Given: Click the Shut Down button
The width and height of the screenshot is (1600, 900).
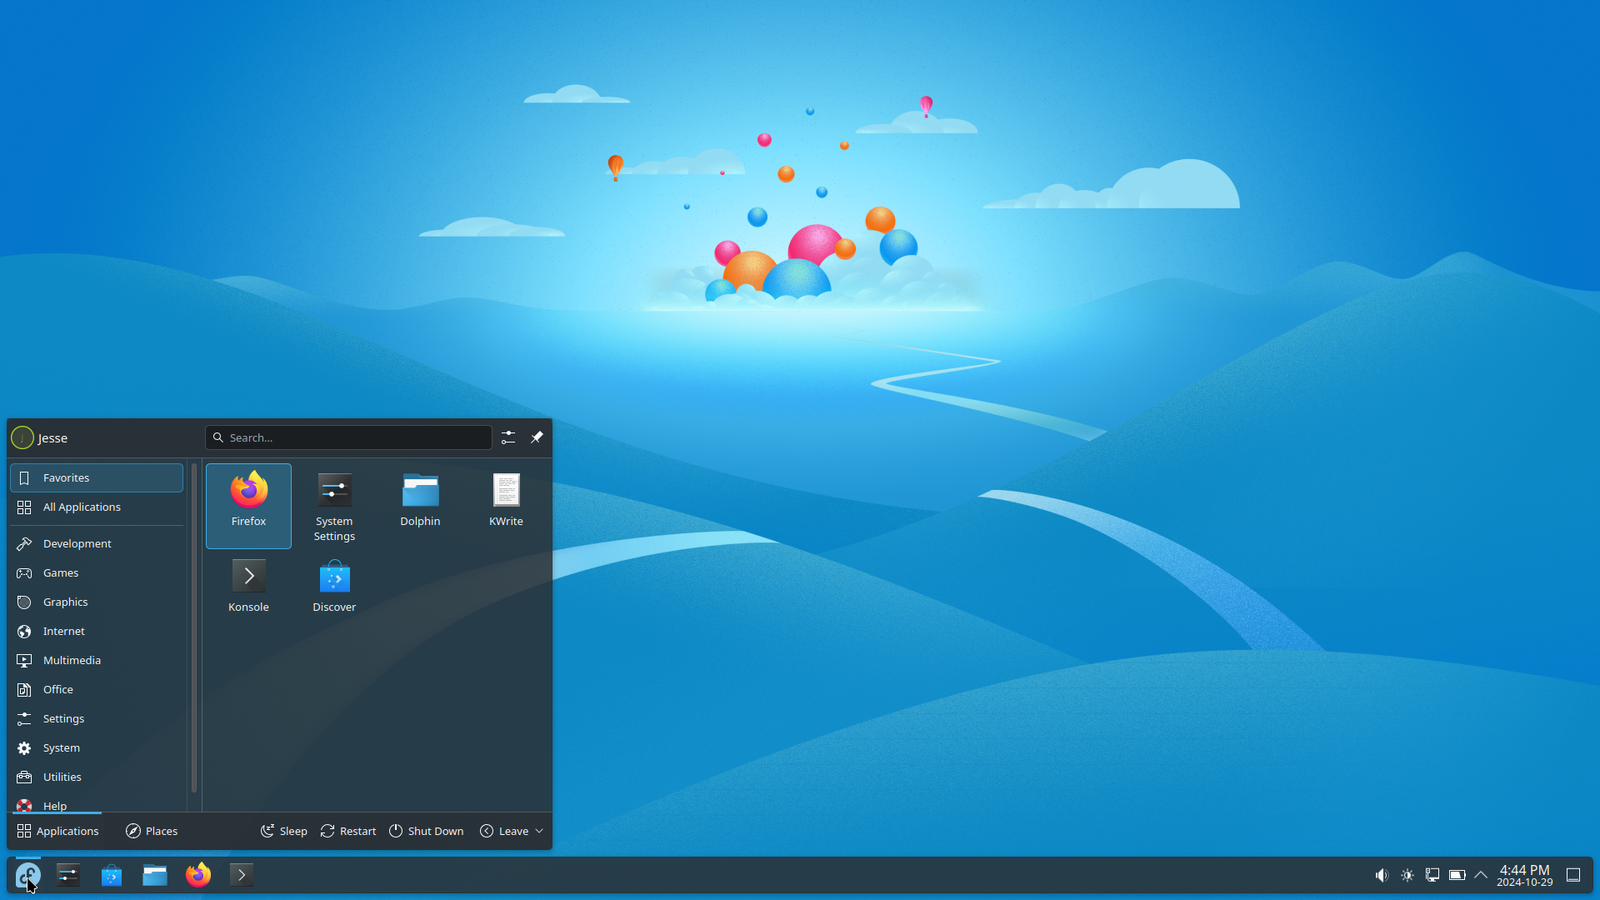Looking at the screenshot, I should (426, 830).
